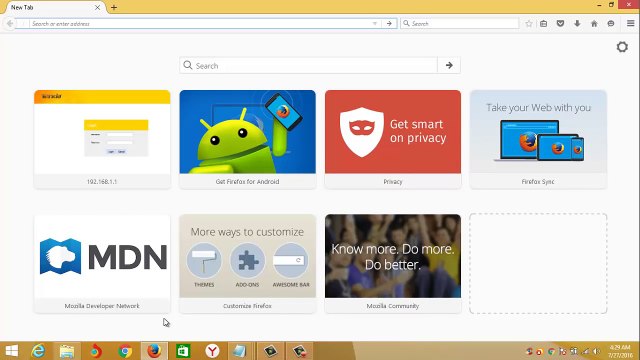Open the 192.168.1.1 tile

102,139
